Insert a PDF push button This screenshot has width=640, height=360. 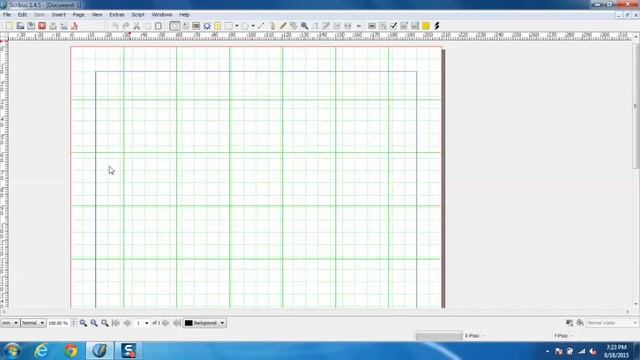[x=372, y=26]
